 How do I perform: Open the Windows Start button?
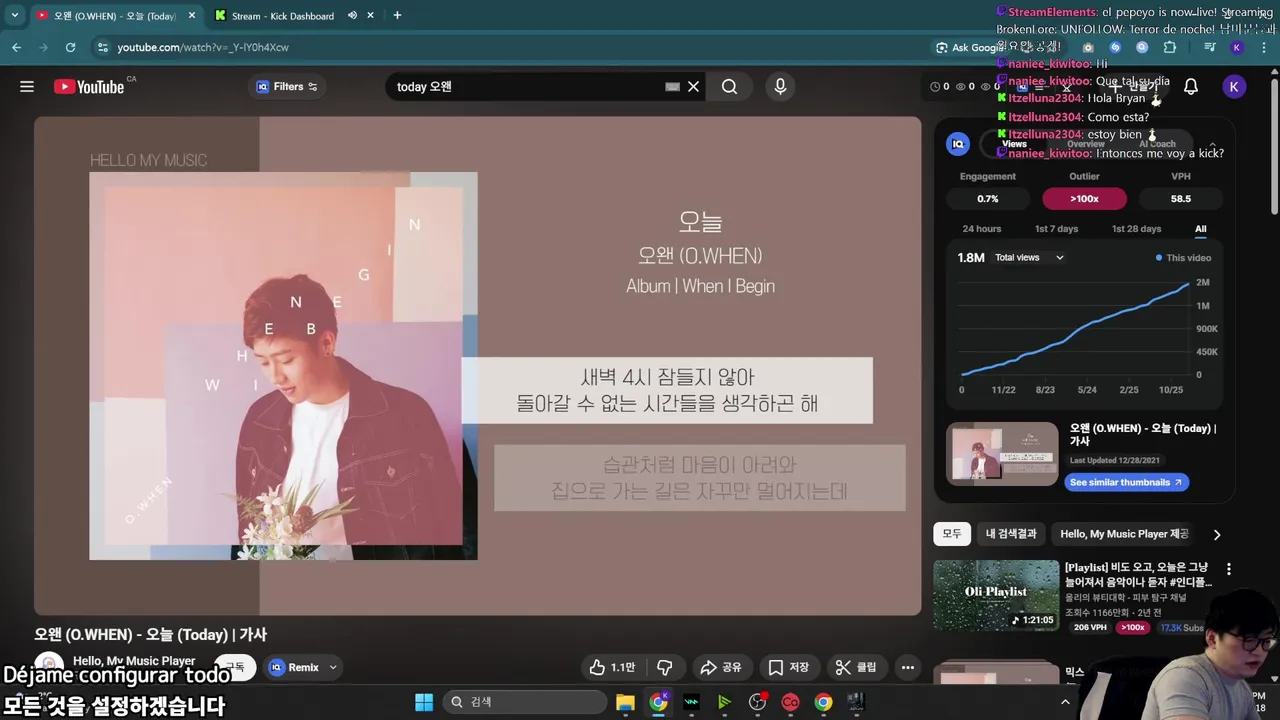(x=424, y=702)
